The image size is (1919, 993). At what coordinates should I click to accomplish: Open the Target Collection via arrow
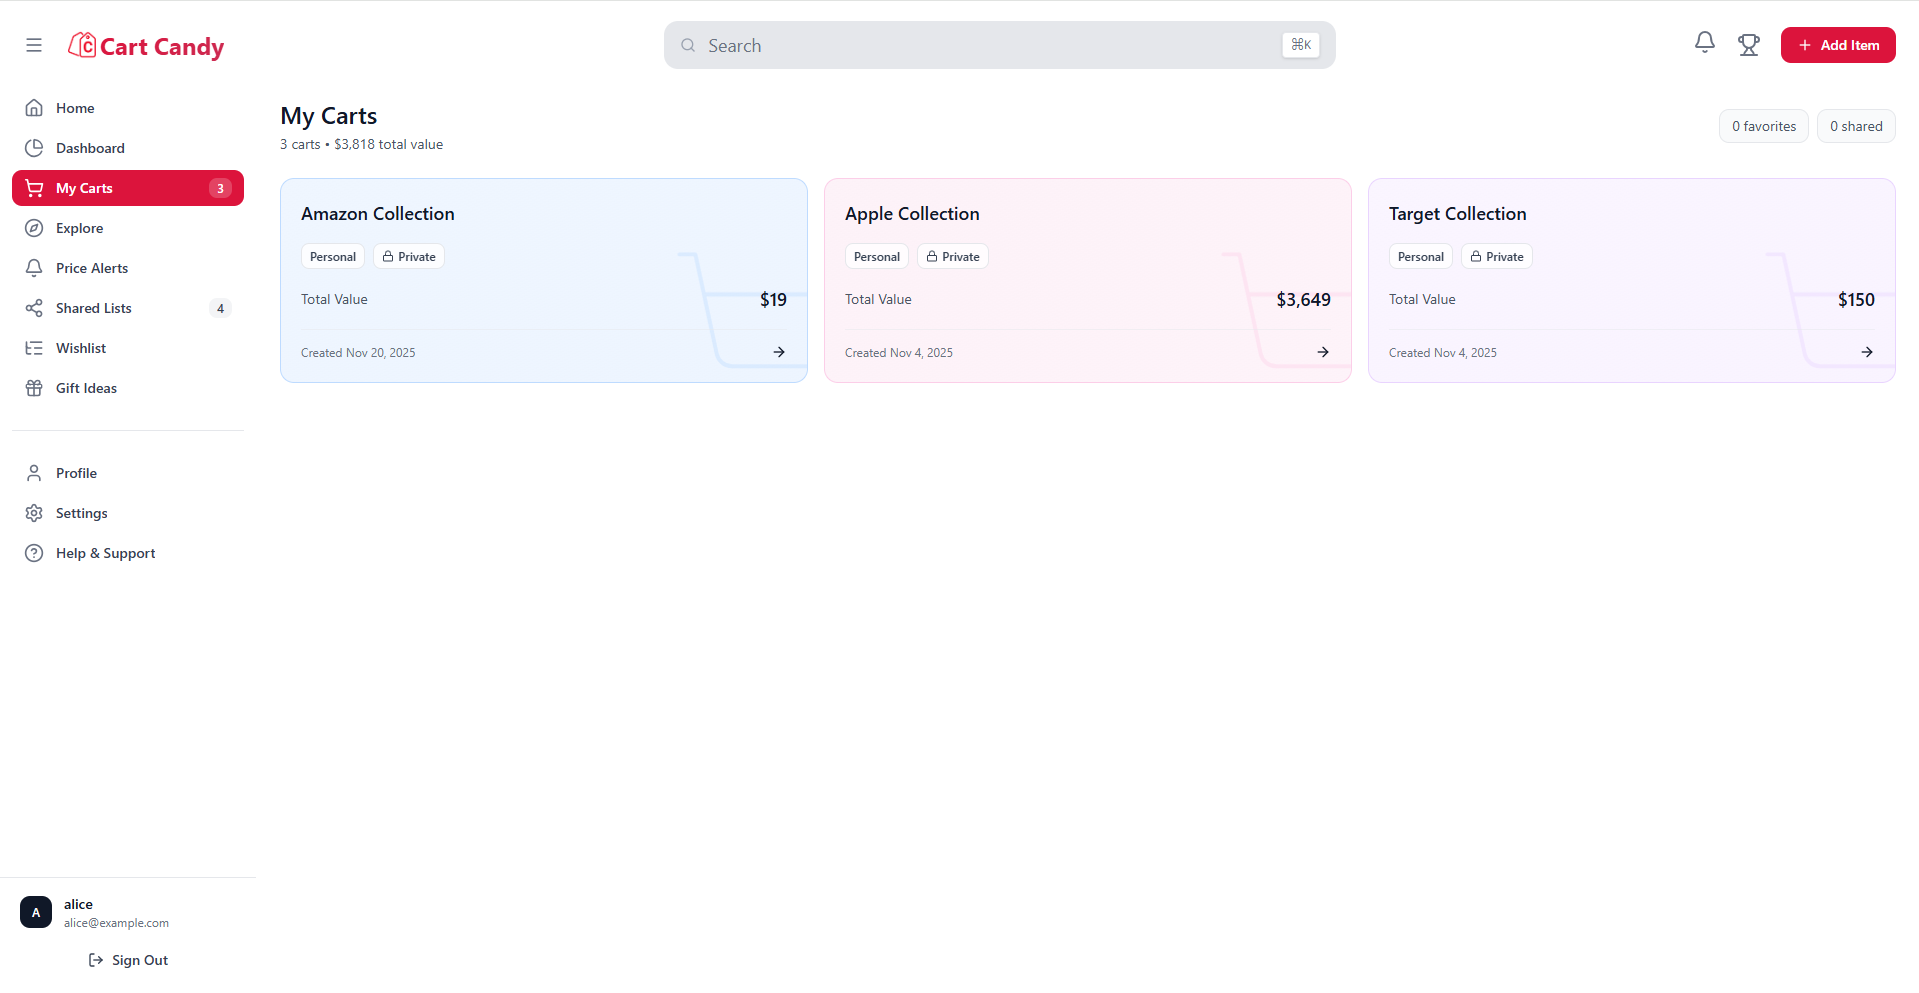coord(1867,351)
